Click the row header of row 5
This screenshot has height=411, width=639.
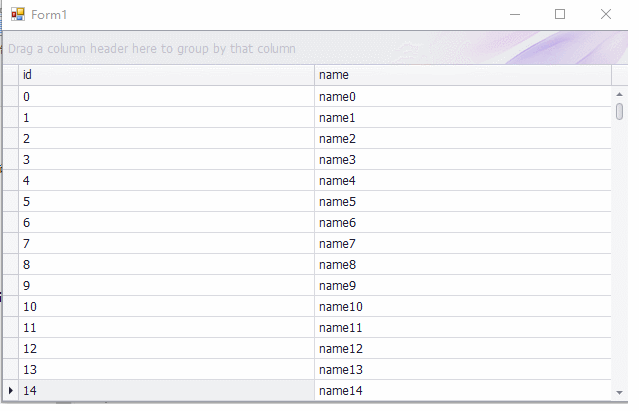tap(11, 202)
